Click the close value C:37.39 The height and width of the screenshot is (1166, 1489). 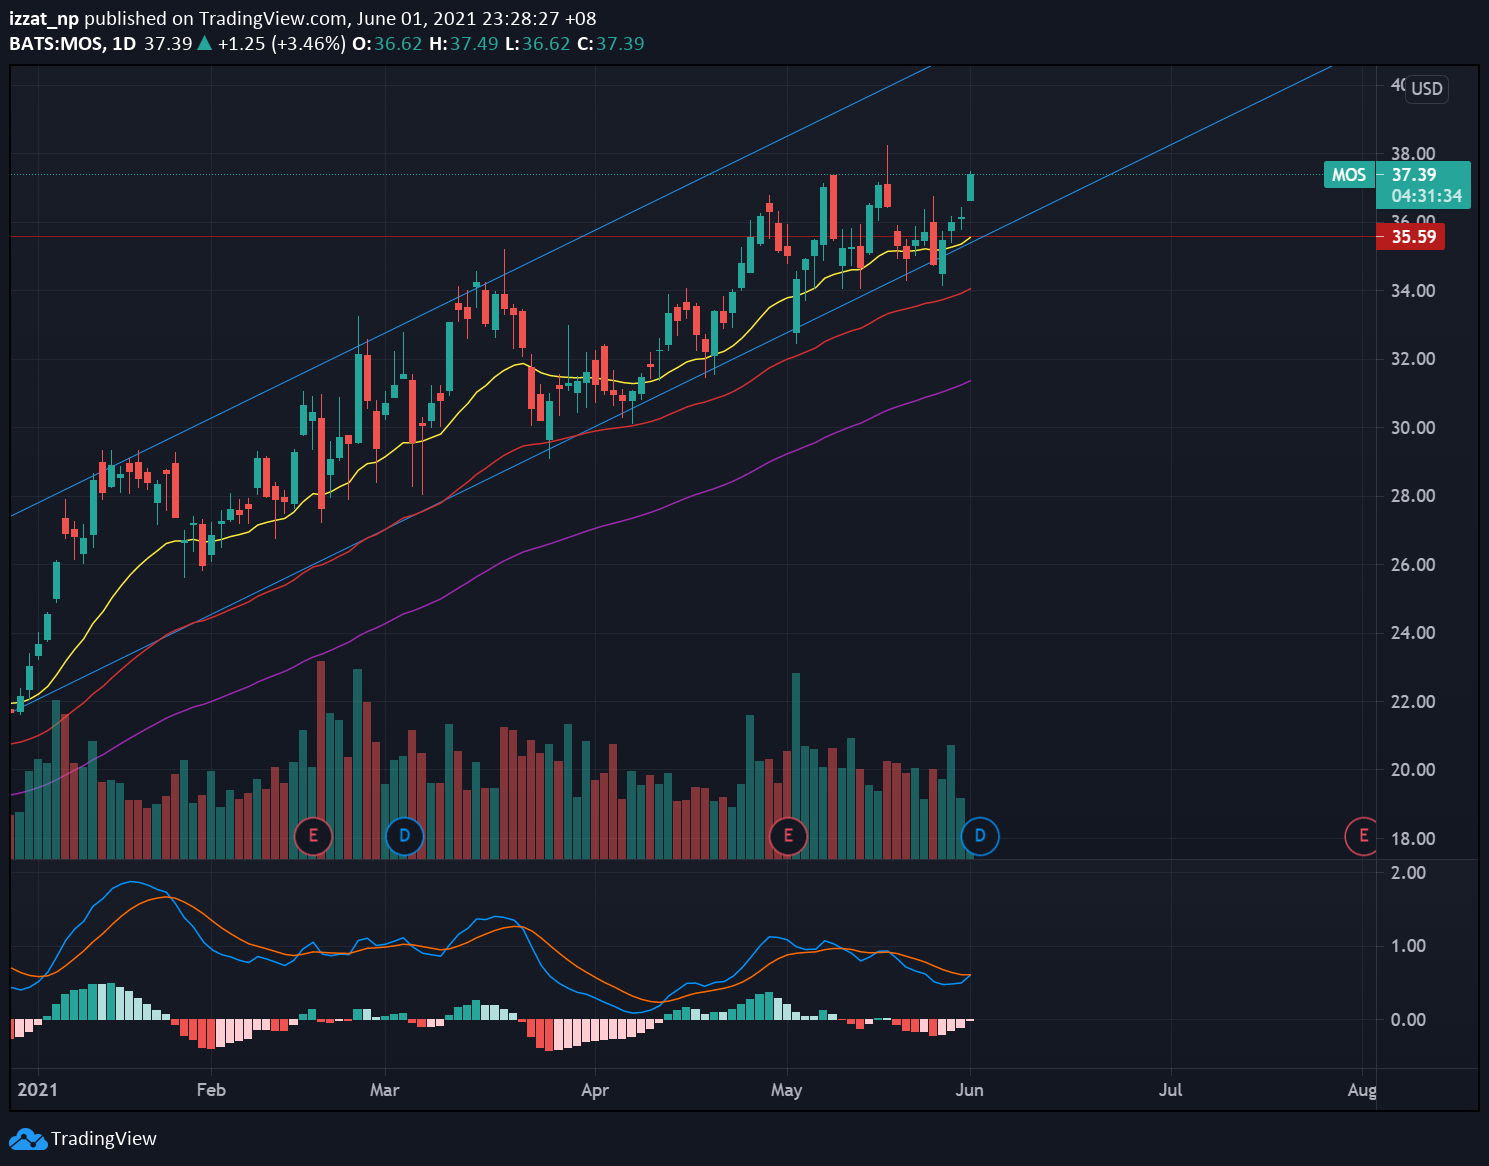click(x=611, y=44)
